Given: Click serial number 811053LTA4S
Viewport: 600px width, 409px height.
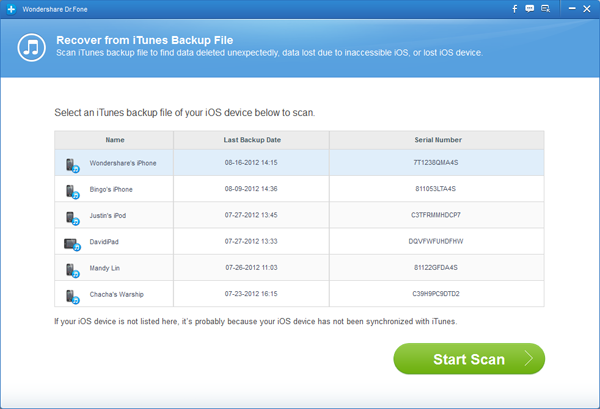Looking at the screenshot, I should pyautogui.click(x=436, y=189).
